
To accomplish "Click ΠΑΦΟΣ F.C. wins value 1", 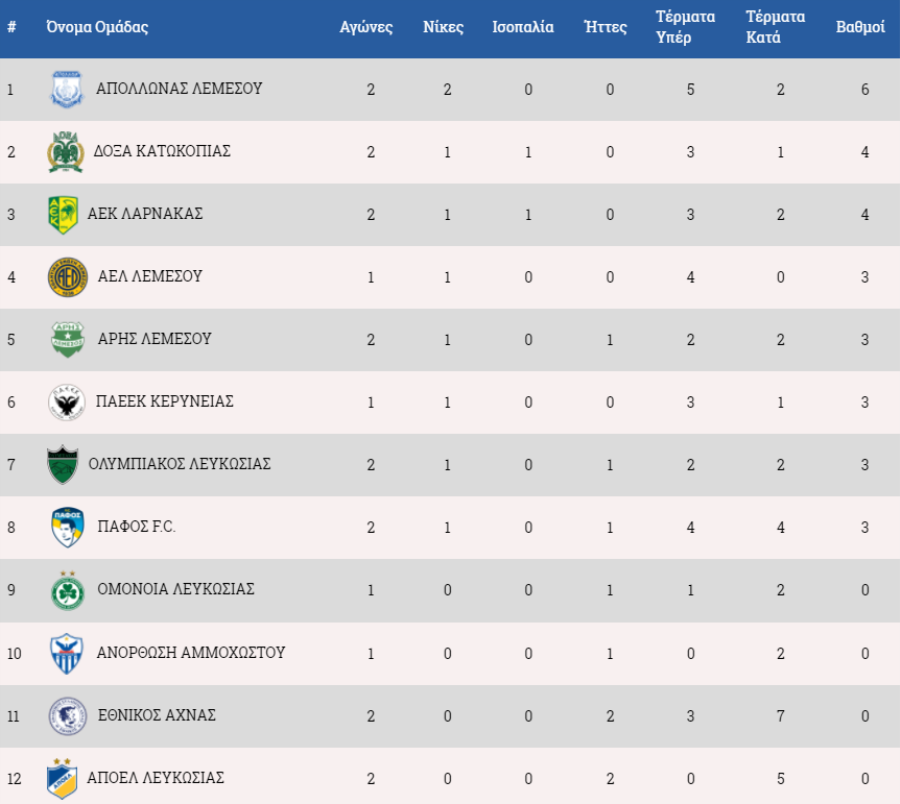I will click(447, 527).
